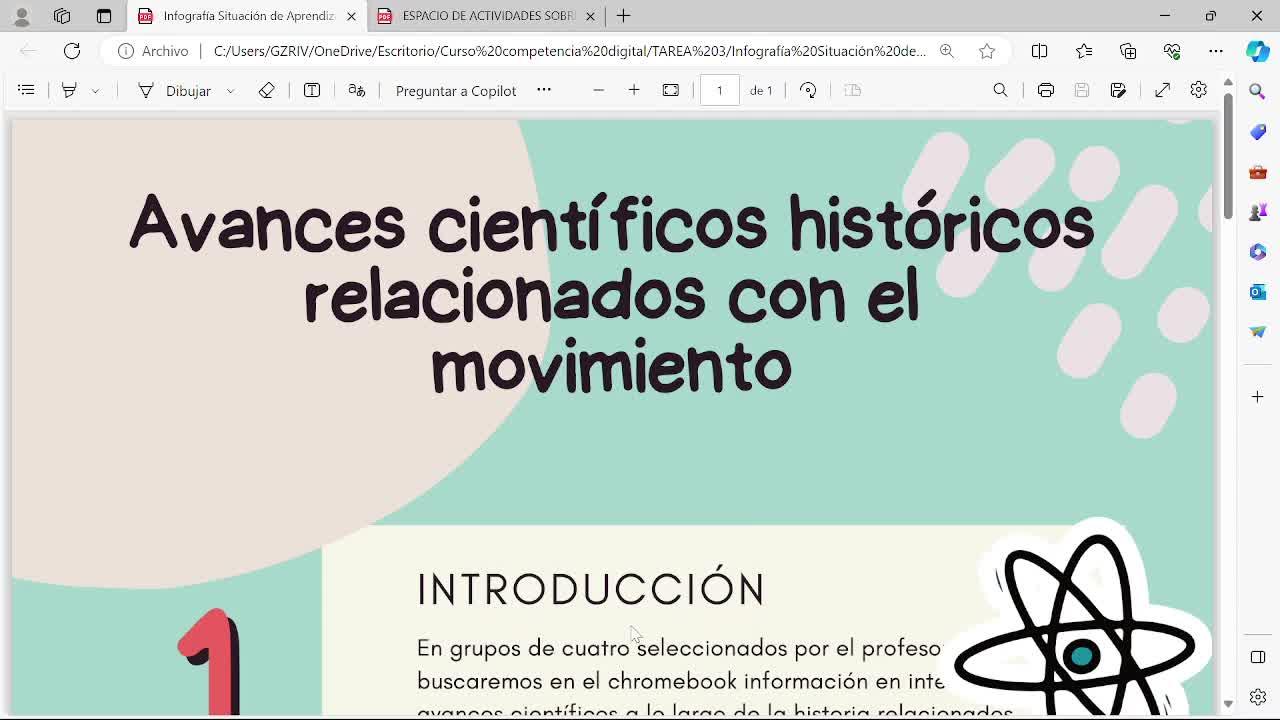The image size is (1280, 720).
Task: Add this page to favorites
Action: click(x=987, y=51)
